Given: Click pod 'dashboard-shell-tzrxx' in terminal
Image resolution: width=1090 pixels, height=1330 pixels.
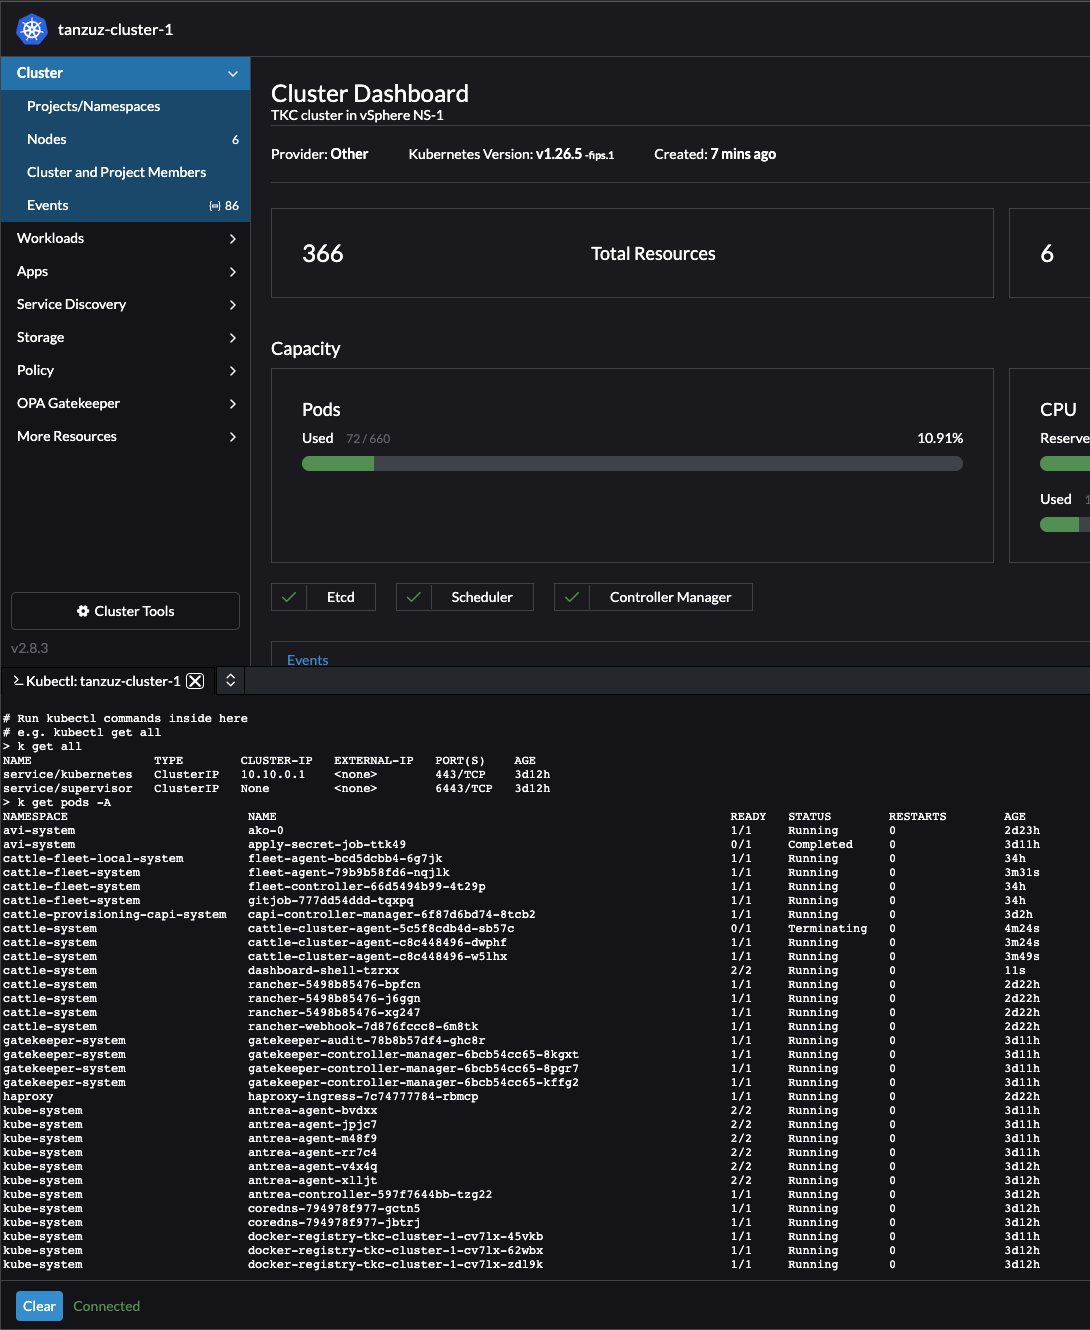Looking at the screenshot, I should pos(324,971).
